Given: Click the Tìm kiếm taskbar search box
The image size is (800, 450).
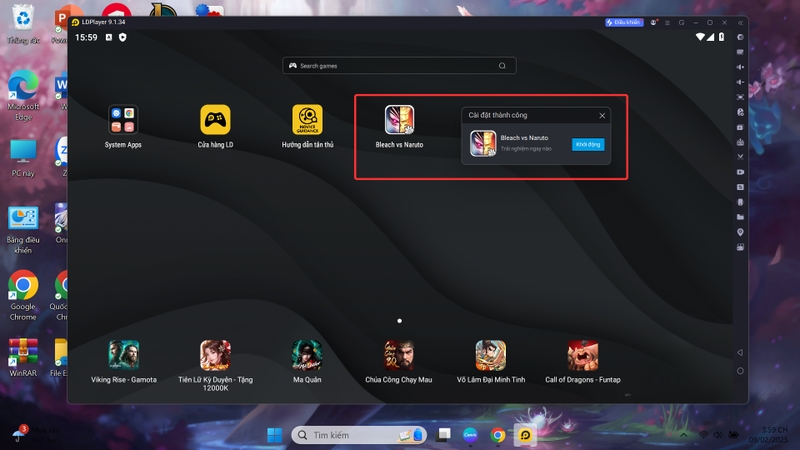Looking at the screenshot, I should [x=359, y=435].
